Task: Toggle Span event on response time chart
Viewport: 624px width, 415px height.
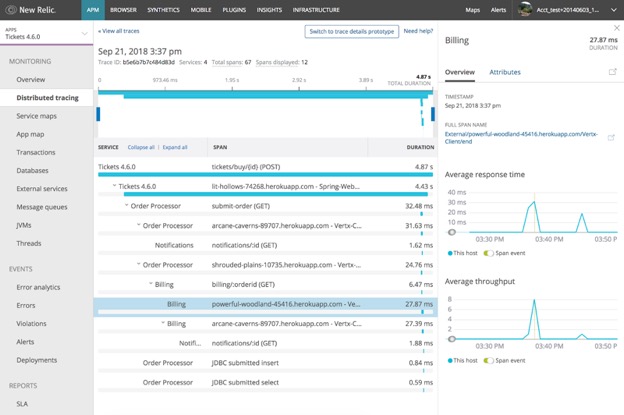Action: [x=488, y=253]
